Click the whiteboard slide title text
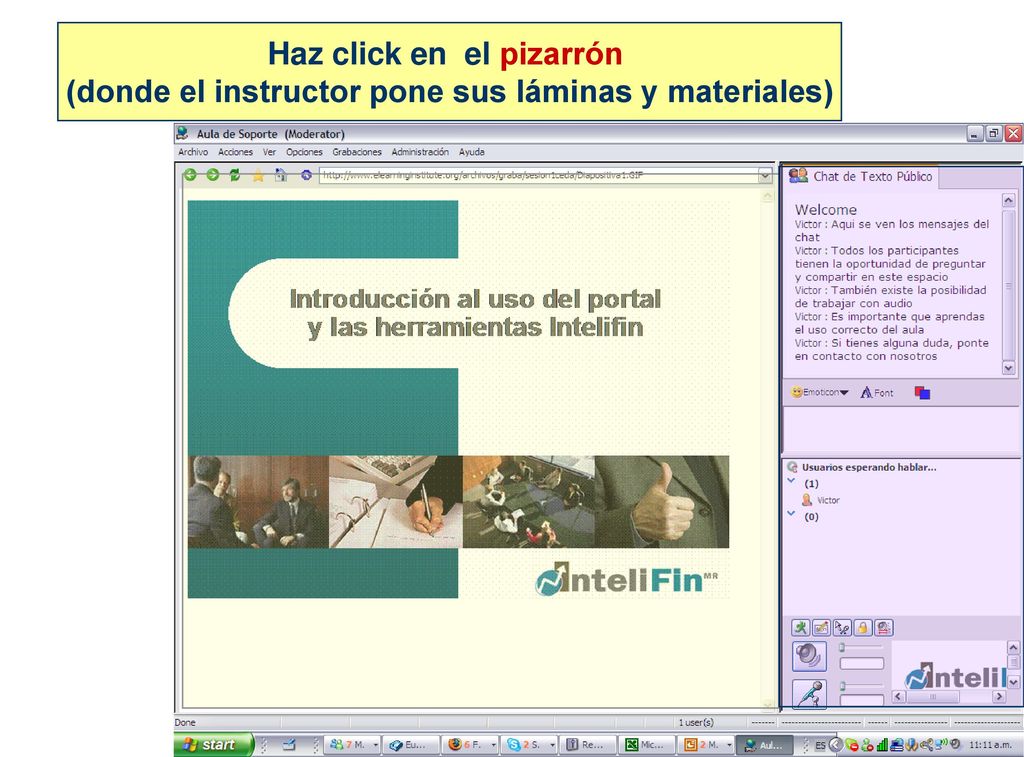 point(475,313)
